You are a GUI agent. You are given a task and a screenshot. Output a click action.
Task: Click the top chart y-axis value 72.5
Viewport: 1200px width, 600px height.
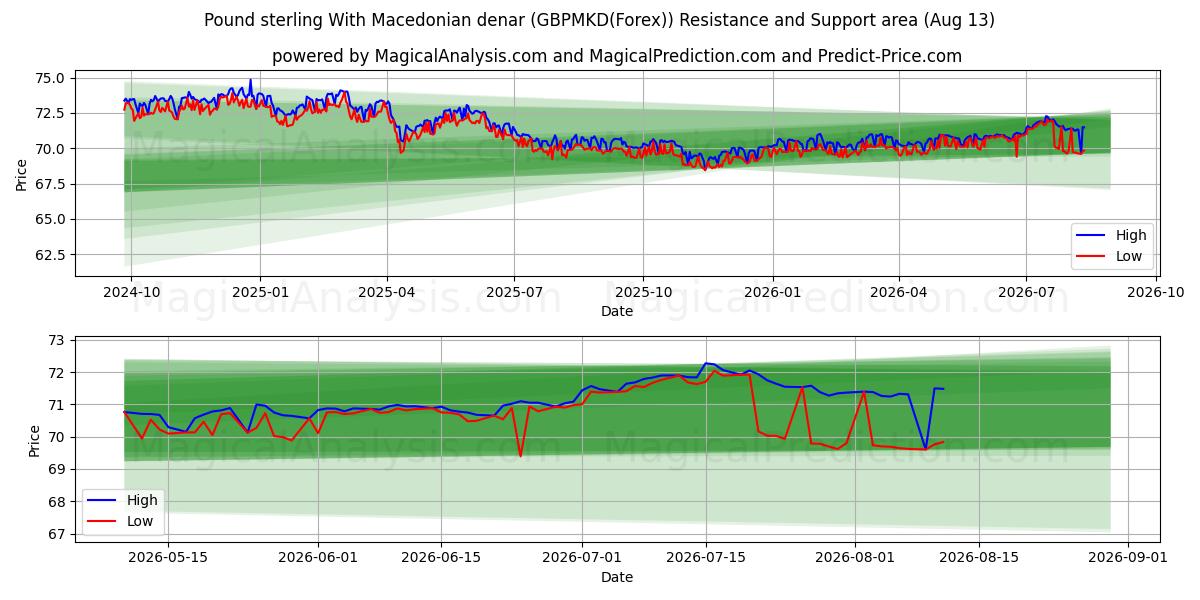pyautogui.click(x=49, y=113)
